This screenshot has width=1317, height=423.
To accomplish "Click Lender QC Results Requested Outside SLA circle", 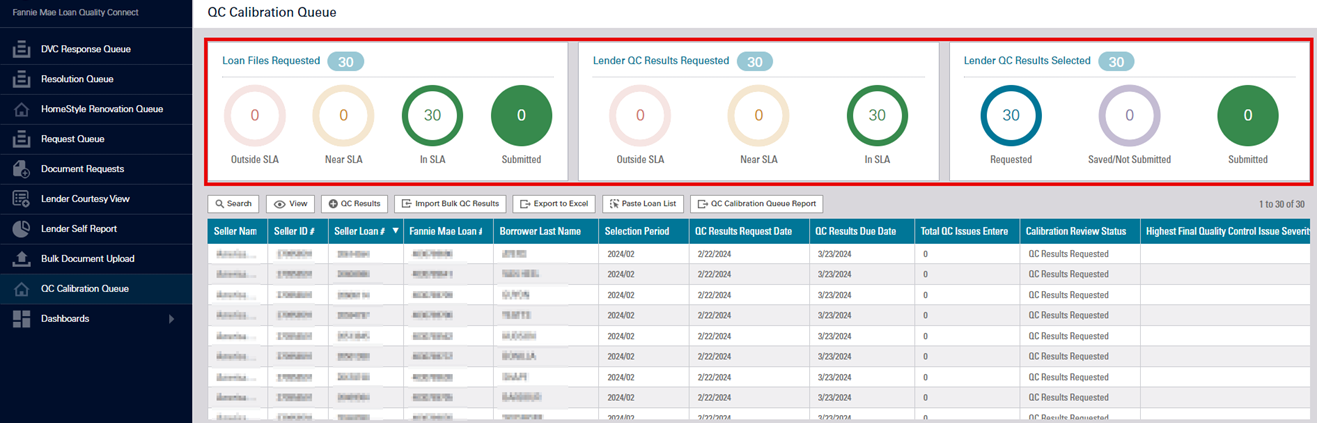I will coord(640,116).
